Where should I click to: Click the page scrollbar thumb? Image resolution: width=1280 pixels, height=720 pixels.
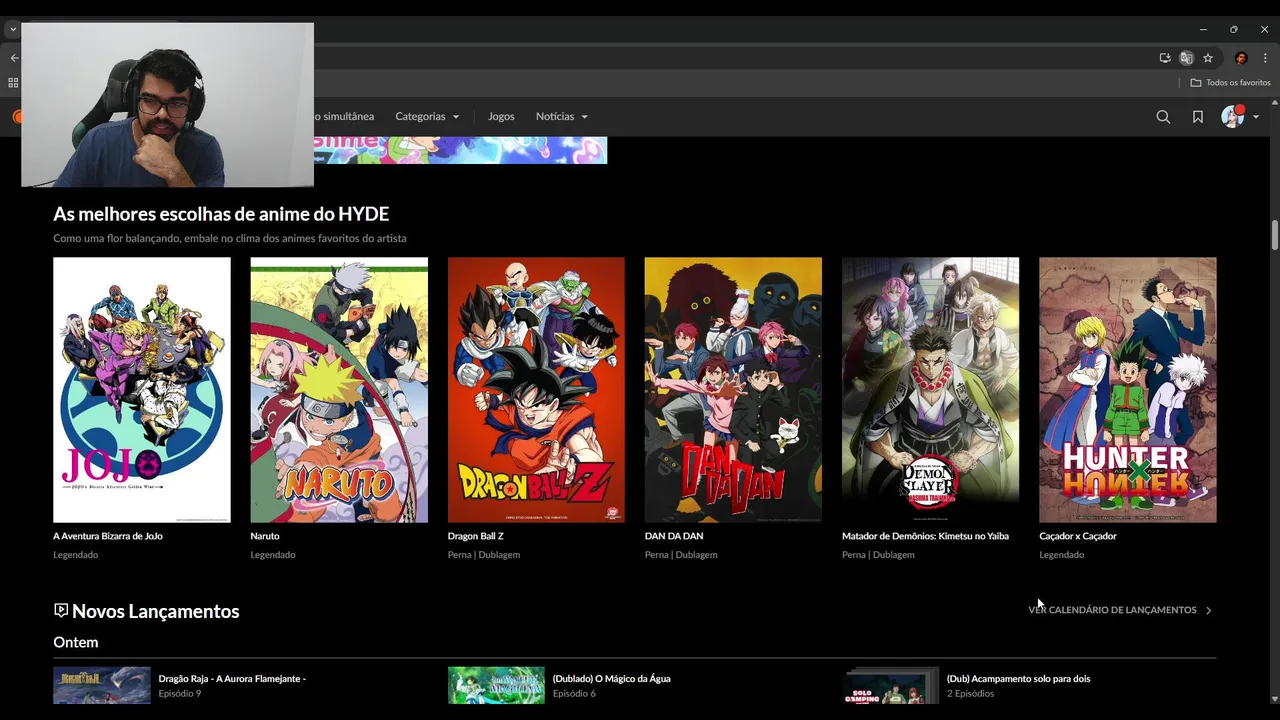(1275, 236)
